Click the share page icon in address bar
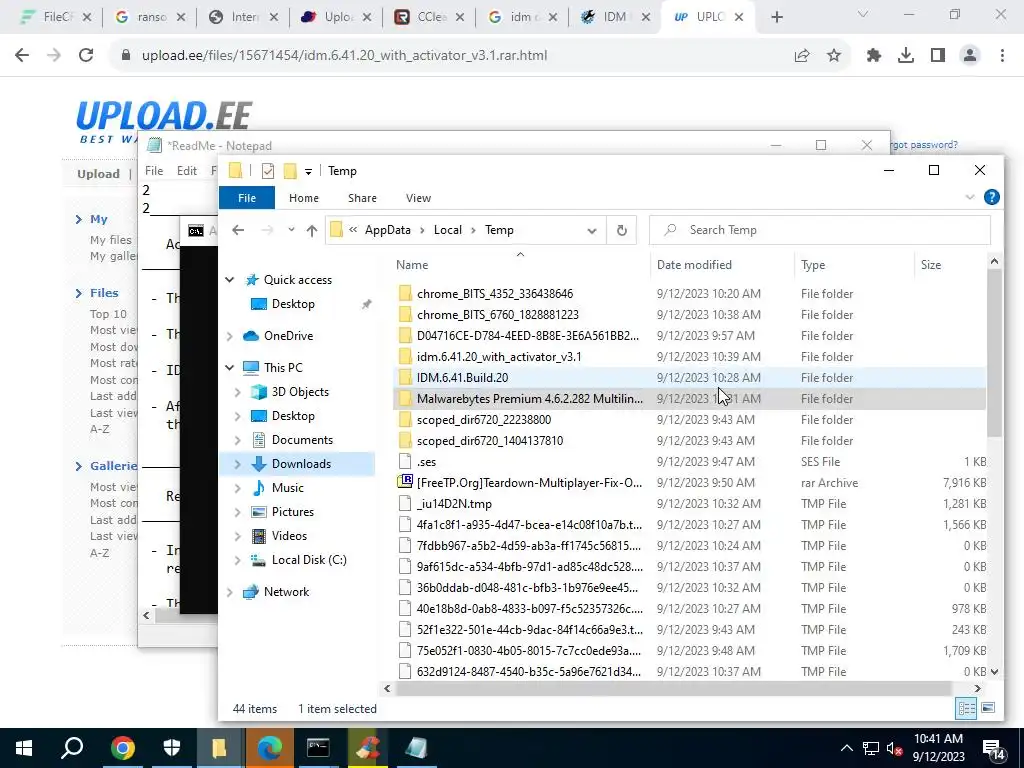Screen dimensions: 1024x768 pyautogui.click(x=802, y=56)
